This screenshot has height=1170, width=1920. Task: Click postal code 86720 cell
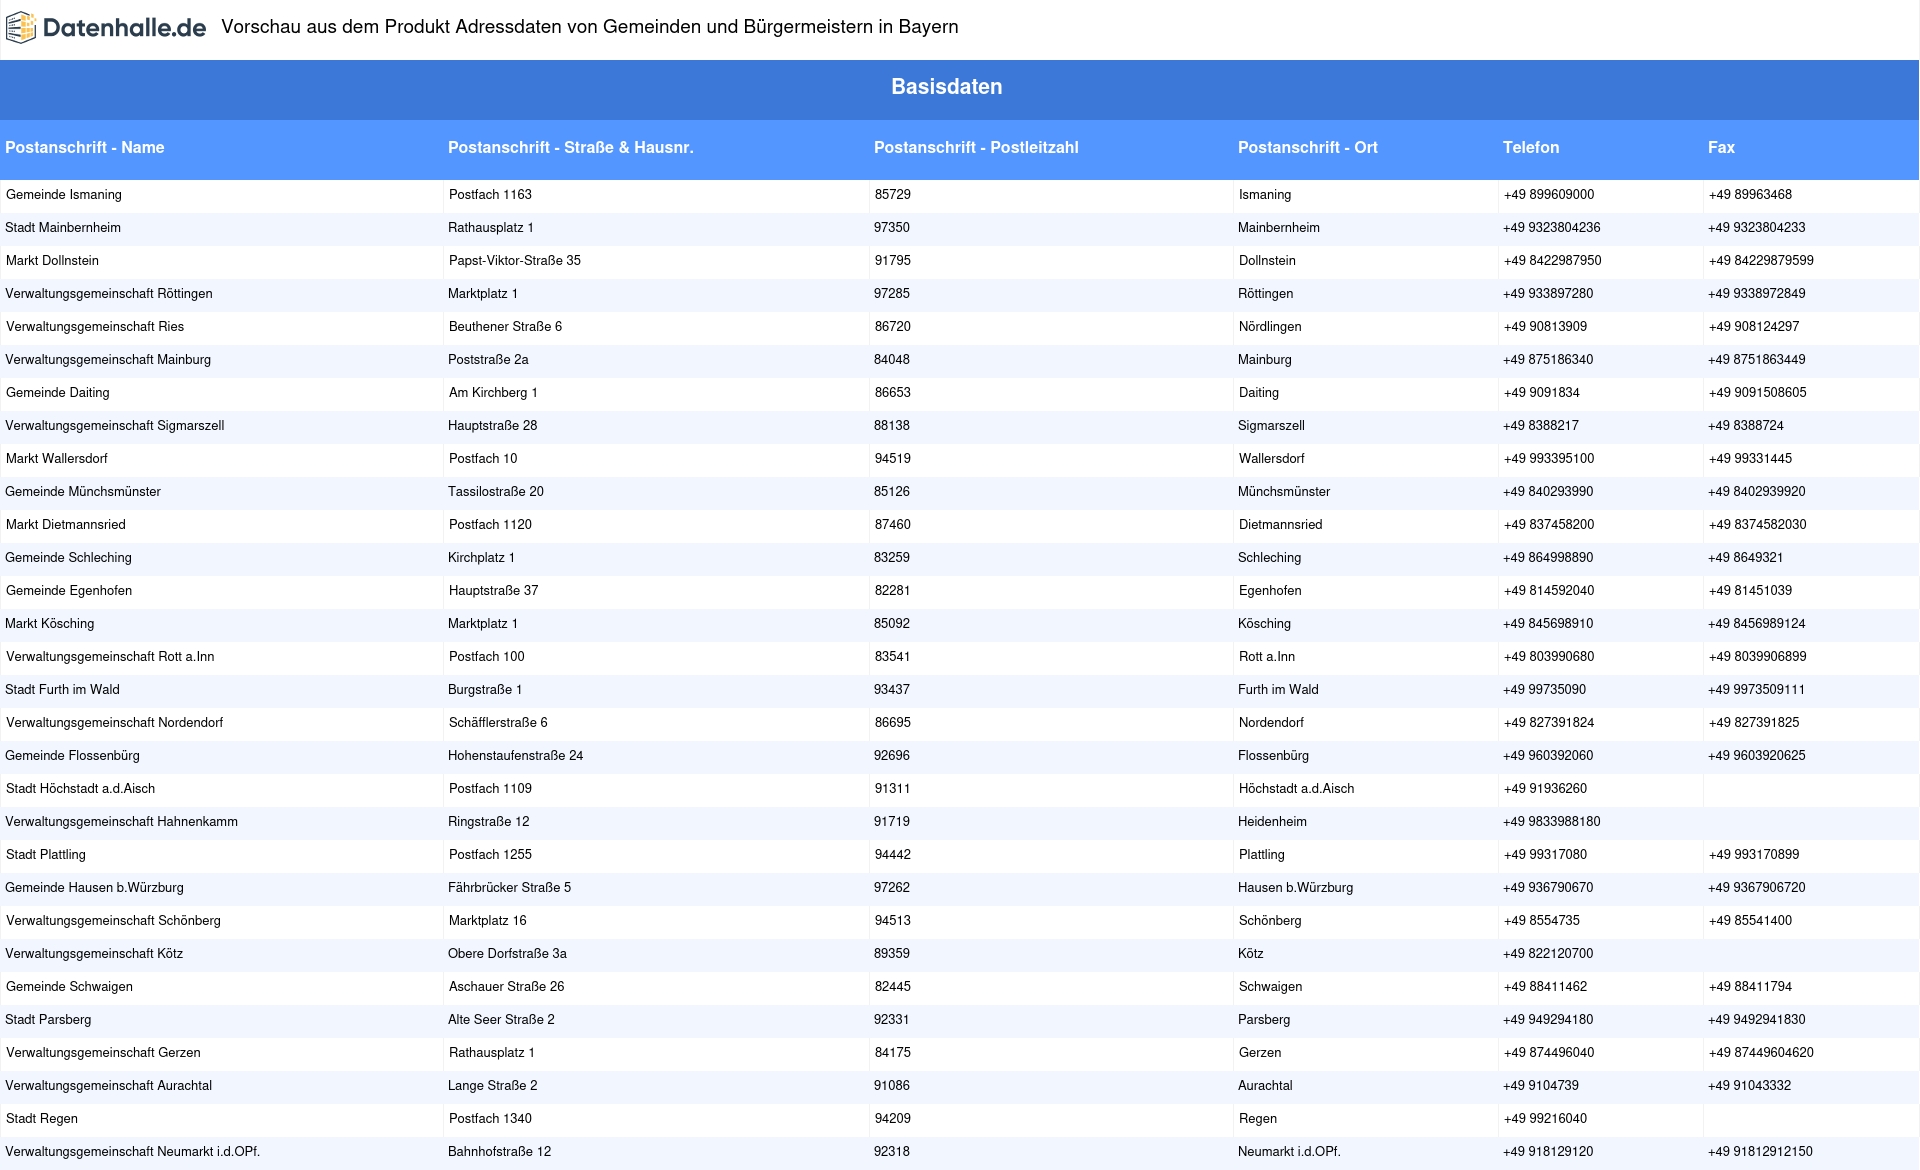click(892, 327)
